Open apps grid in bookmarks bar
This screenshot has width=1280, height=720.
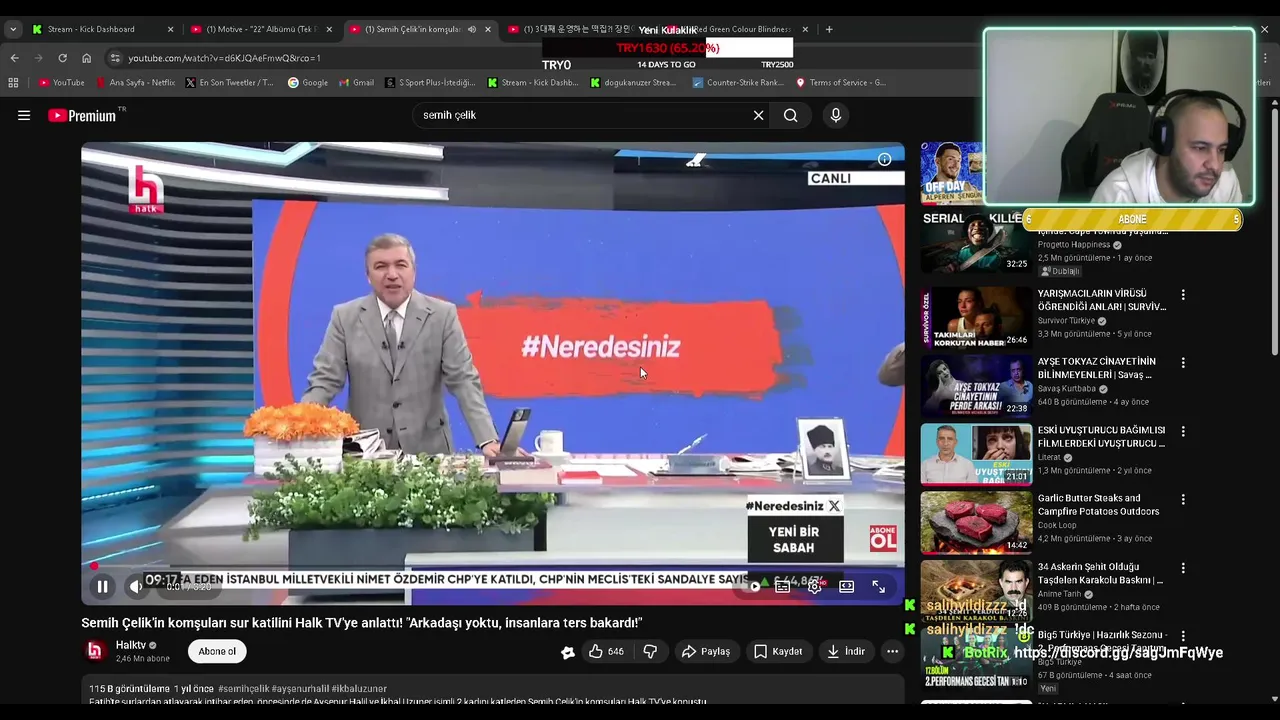15,83
